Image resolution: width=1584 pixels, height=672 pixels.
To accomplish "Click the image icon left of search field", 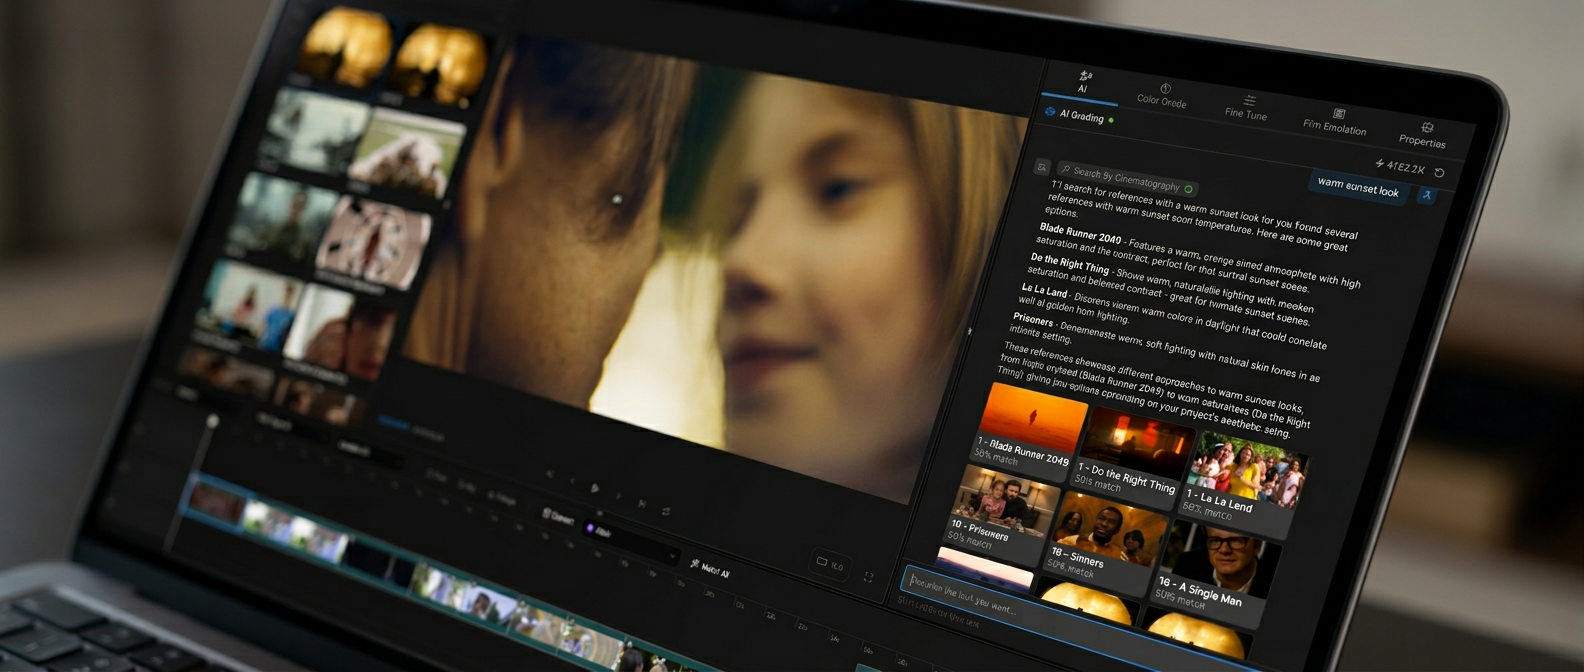I will pyautogui.click(x=1042, y=167).
